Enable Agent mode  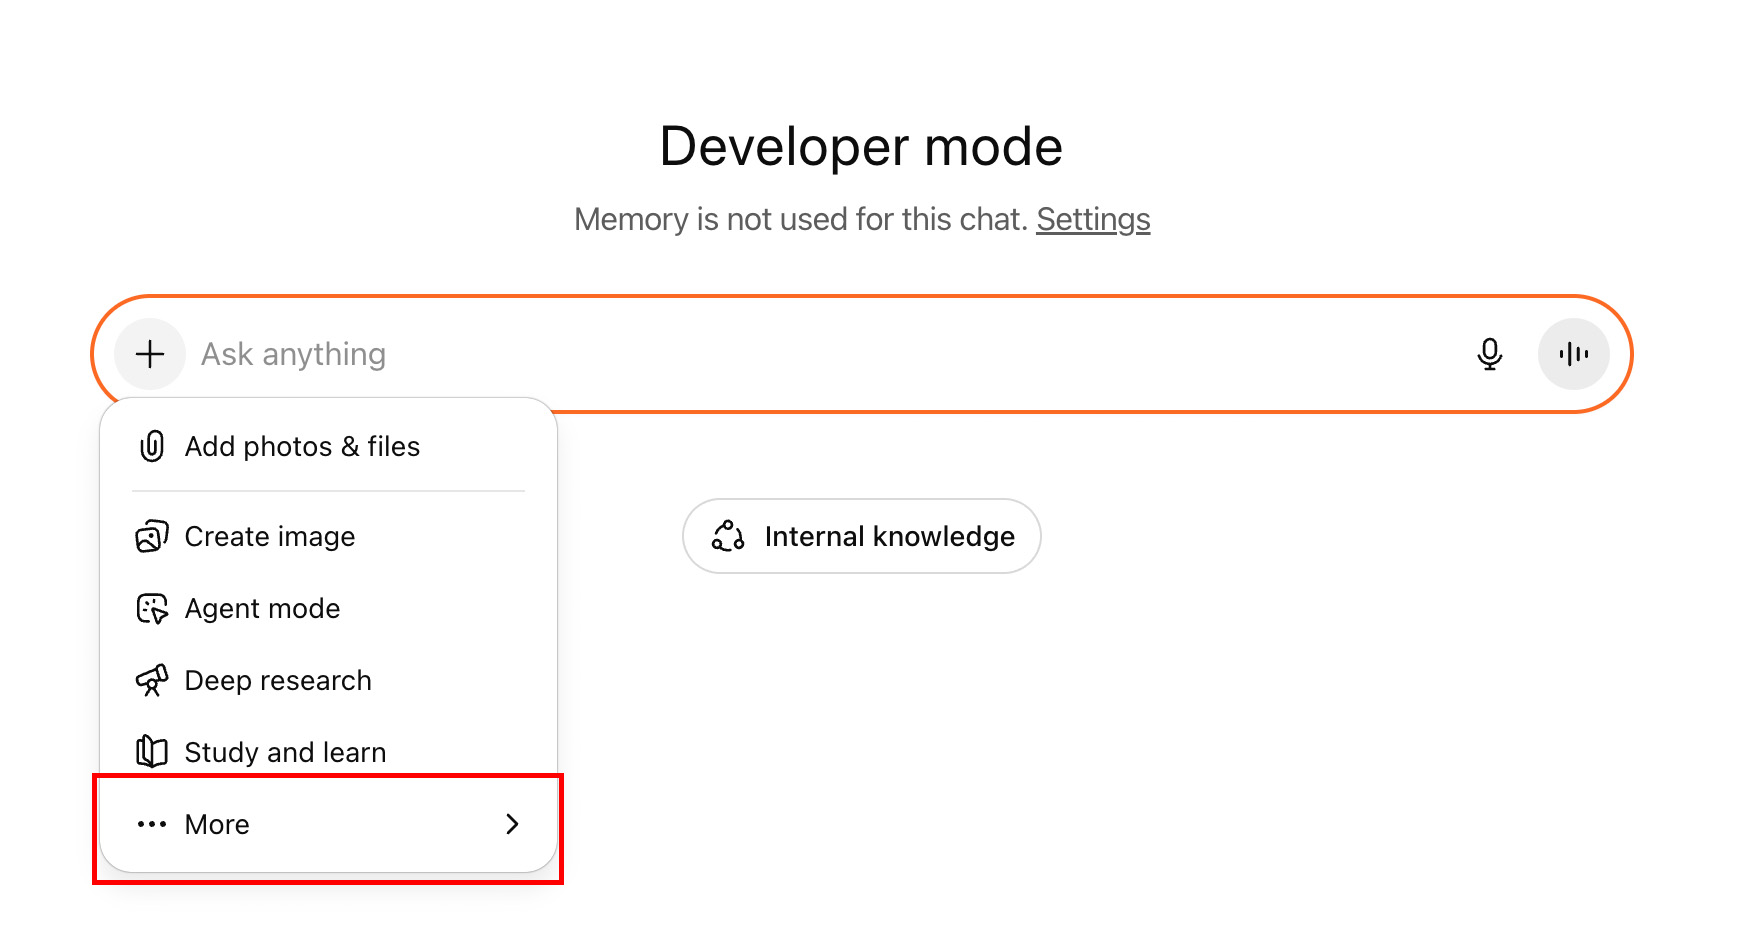pyautogui.click(x=261, y=608)
